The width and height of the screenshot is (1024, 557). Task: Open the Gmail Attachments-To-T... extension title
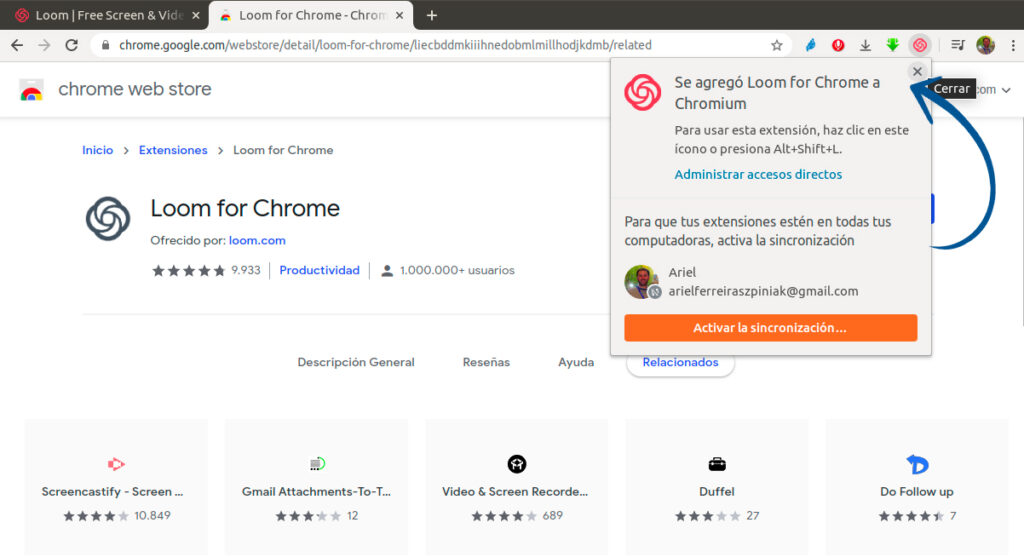tap(316, 492)
